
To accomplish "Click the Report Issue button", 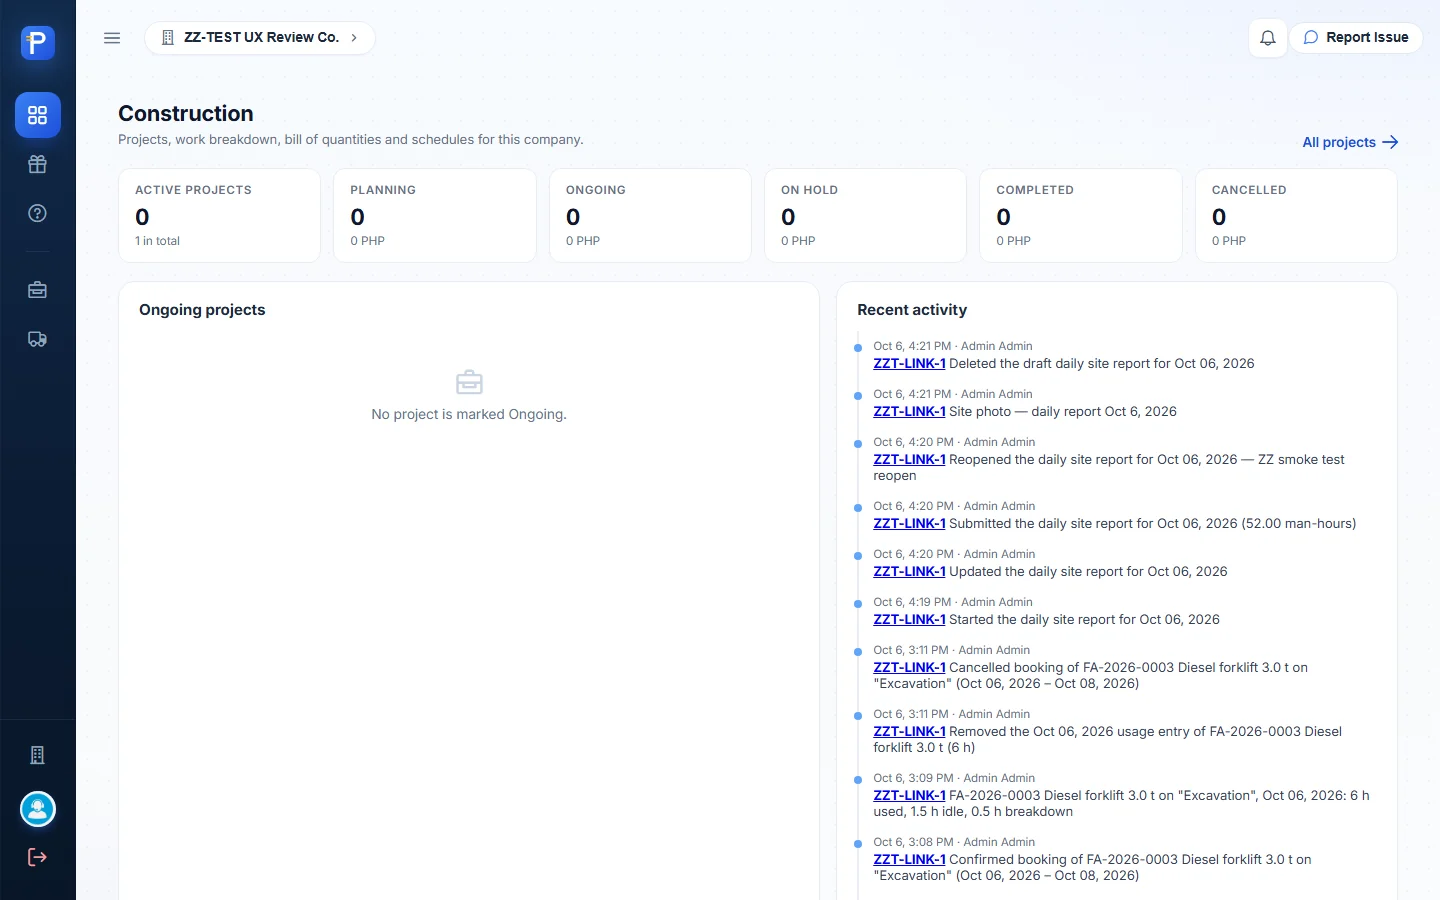I will pos(1356,38).
